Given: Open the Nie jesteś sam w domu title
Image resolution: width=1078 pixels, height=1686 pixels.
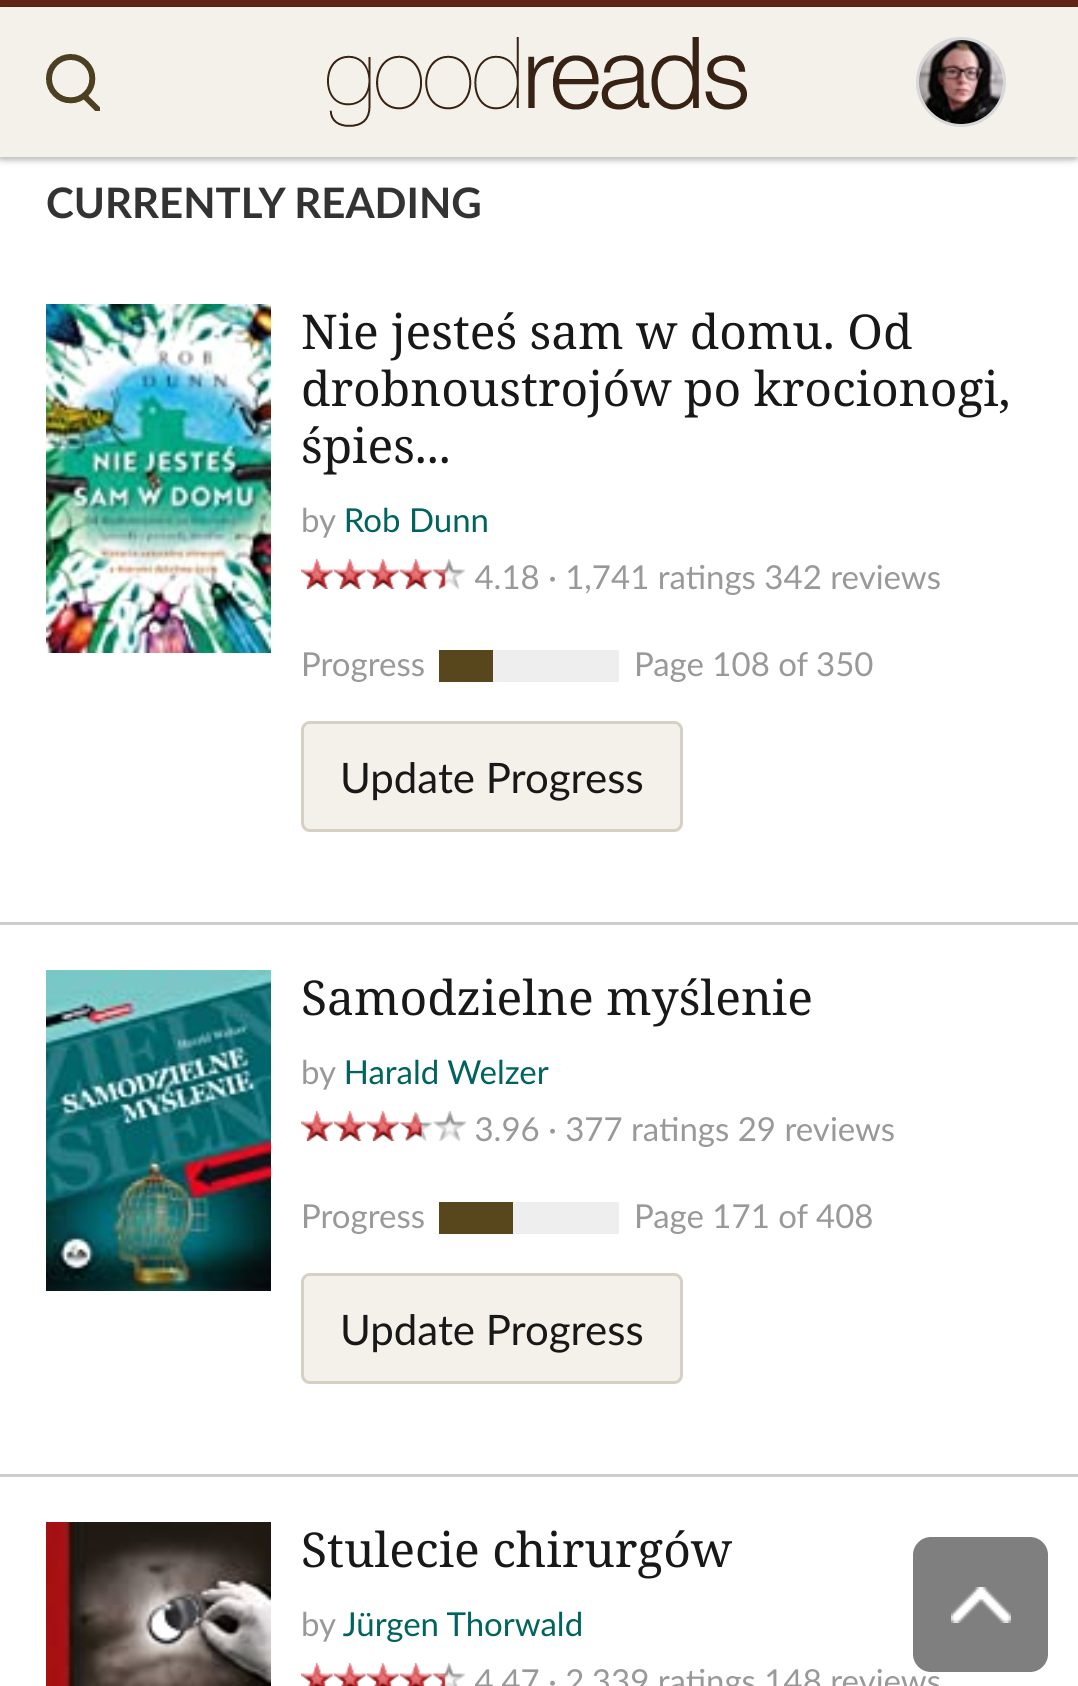Looking at the screenshot, I should point(656,389).
